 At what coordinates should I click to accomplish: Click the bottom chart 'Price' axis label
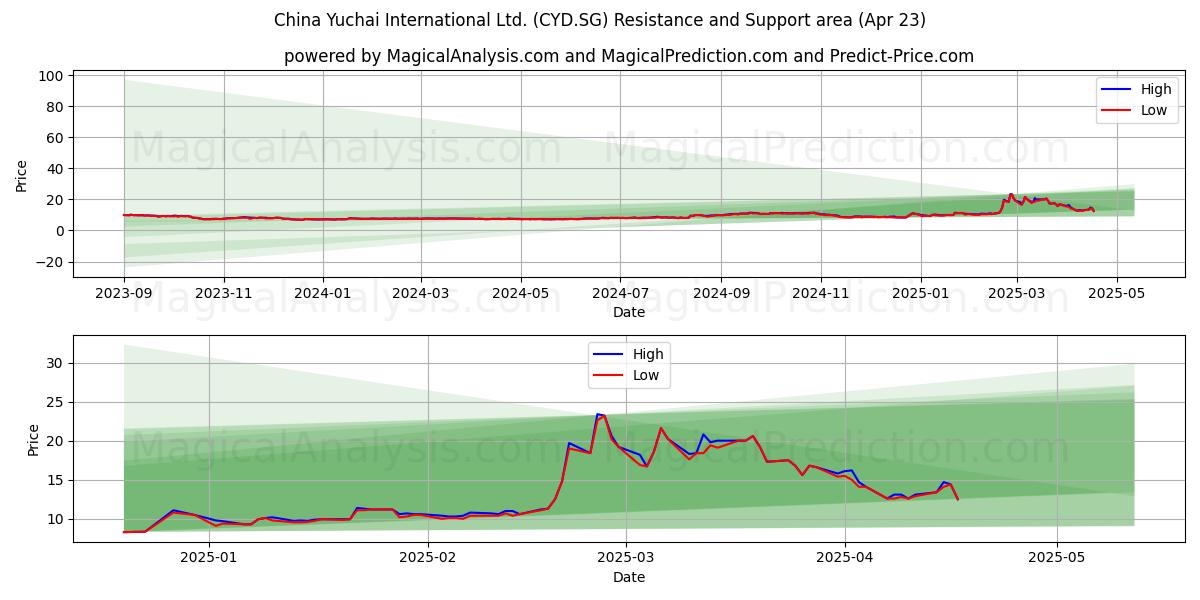click(34, 439)
